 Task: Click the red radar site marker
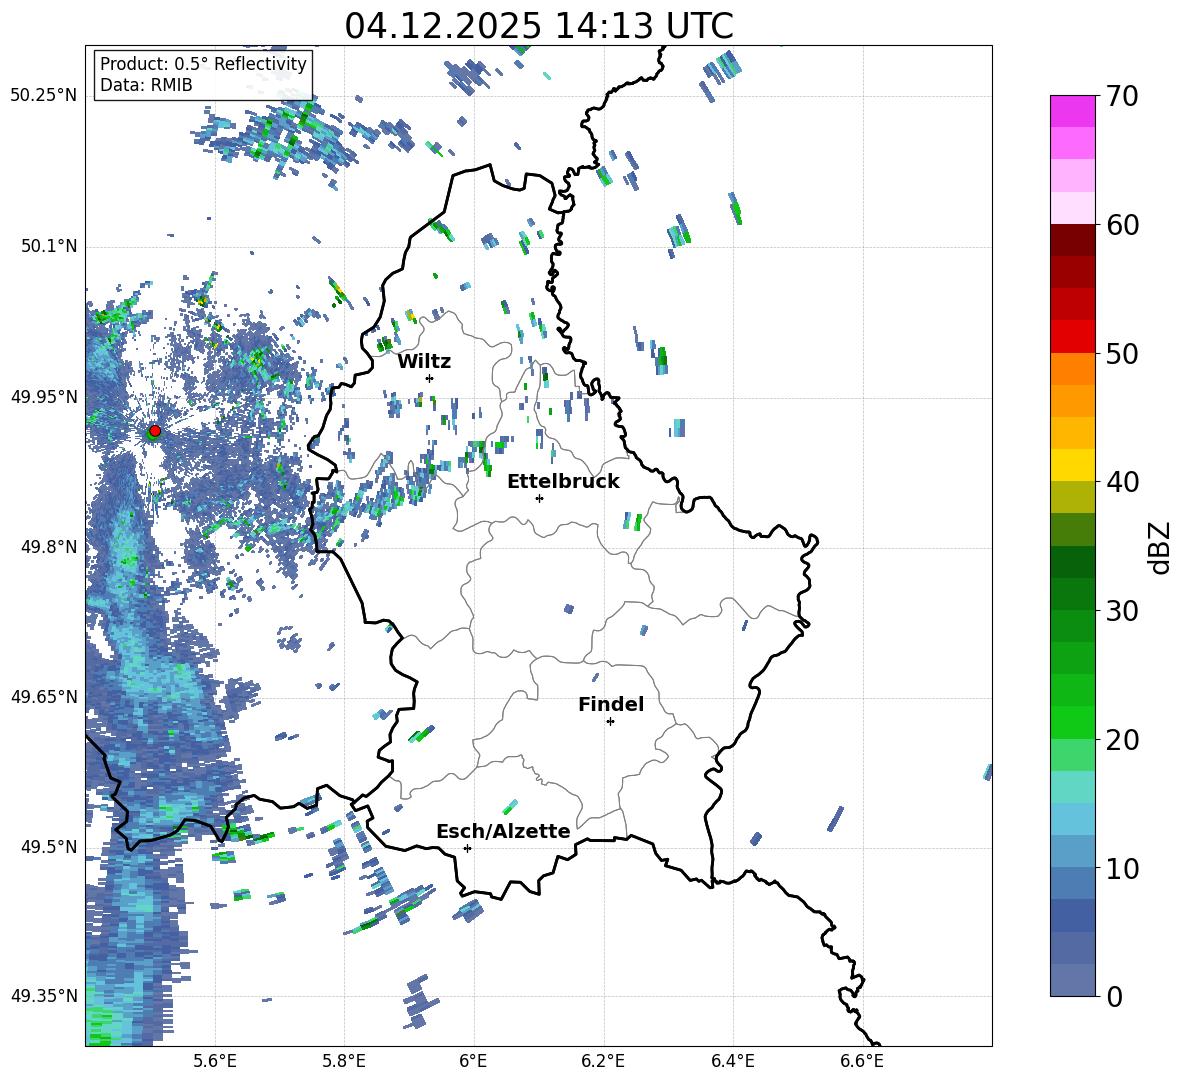point(155,431)
